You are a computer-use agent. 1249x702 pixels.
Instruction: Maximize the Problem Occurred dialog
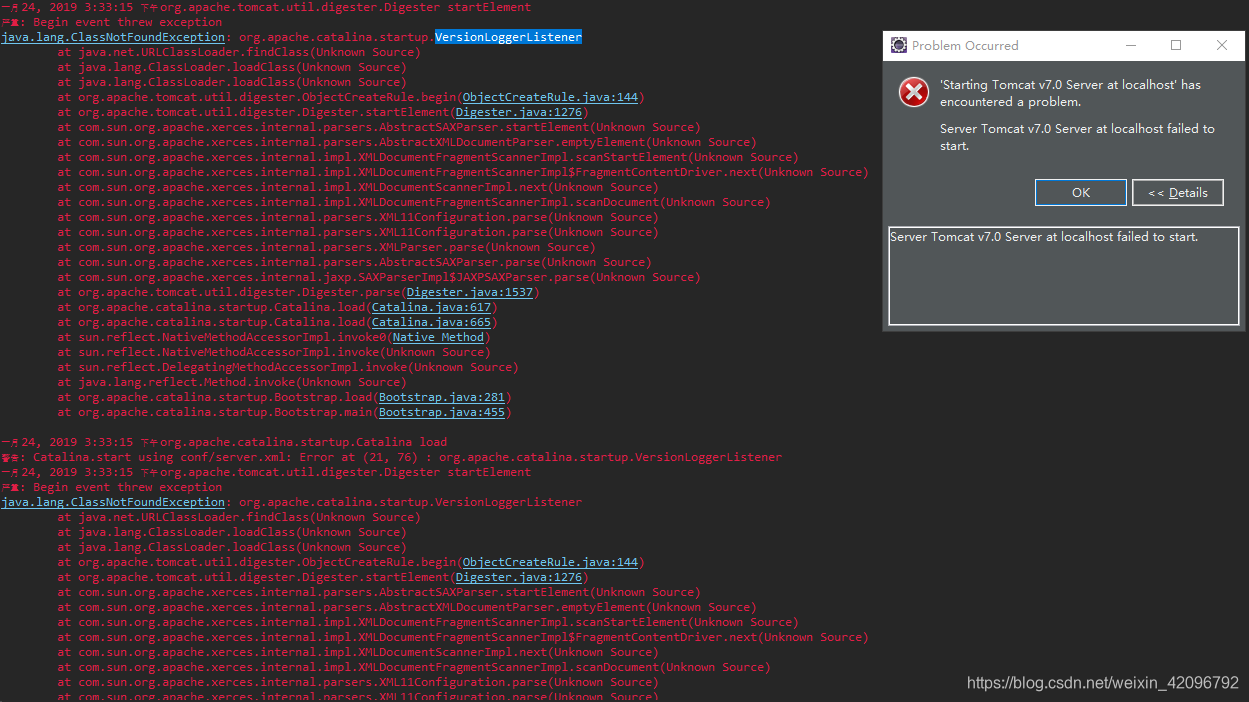point(1176,45)
